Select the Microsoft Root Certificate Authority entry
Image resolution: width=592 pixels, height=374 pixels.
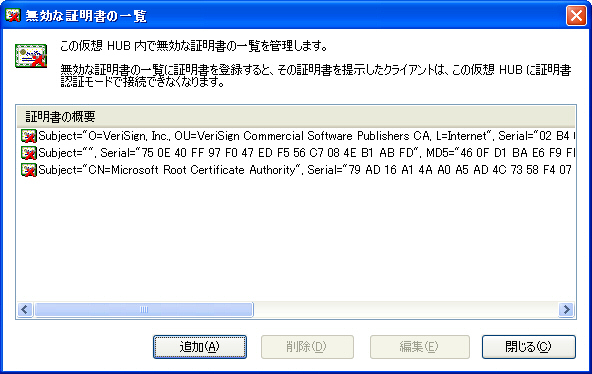coord(298,170)
